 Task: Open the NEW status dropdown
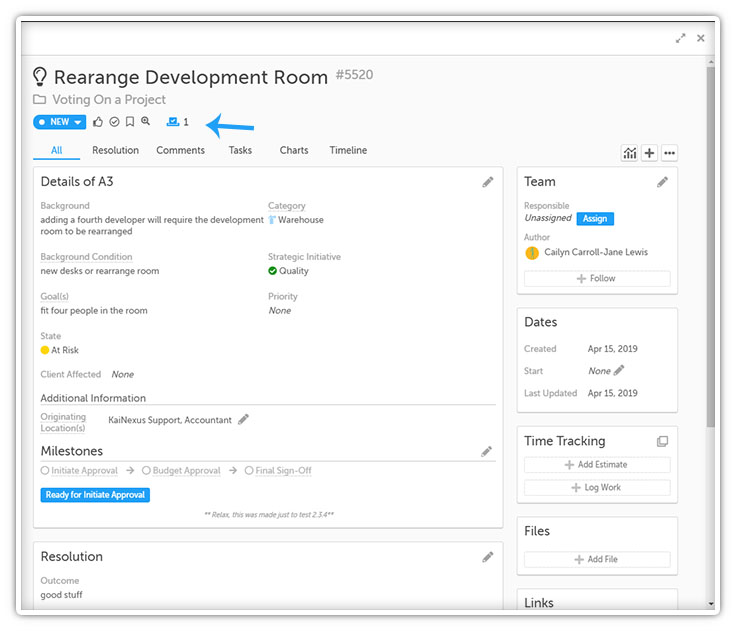(60, 122)
